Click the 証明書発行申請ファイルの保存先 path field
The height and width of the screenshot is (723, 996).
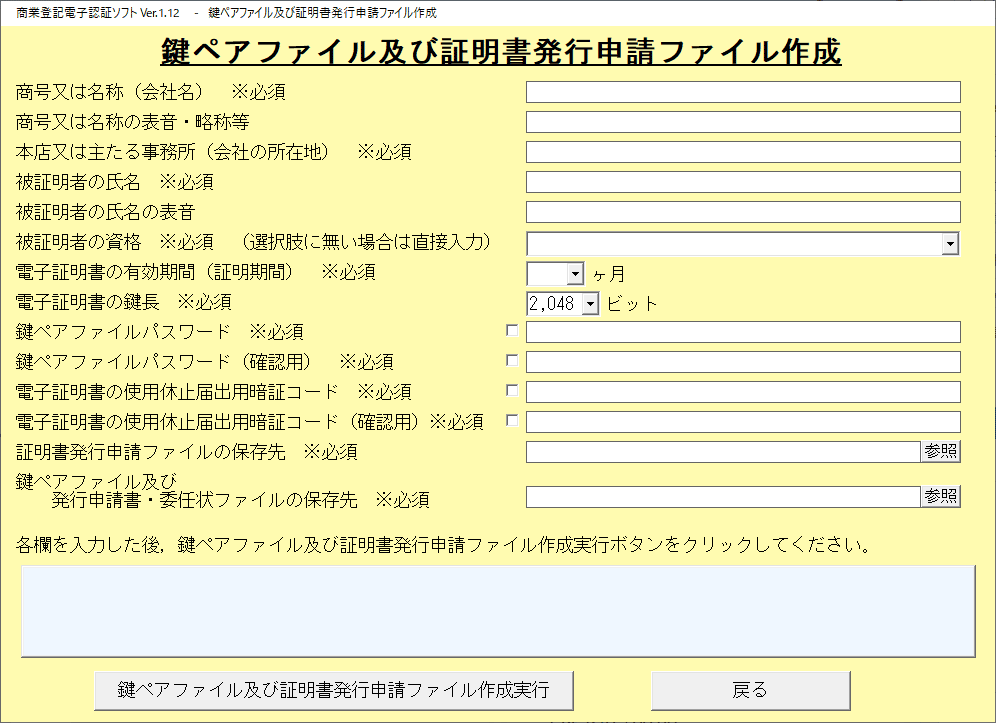(722, 452)
